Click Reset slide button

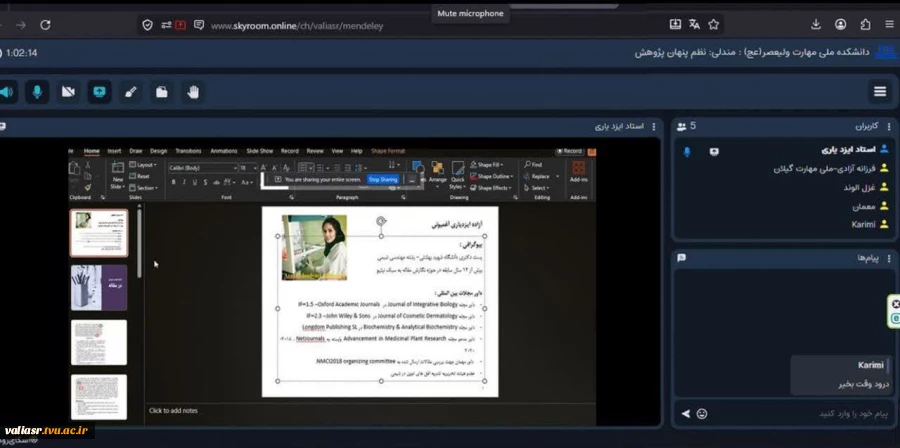click(x=140, y=177)
